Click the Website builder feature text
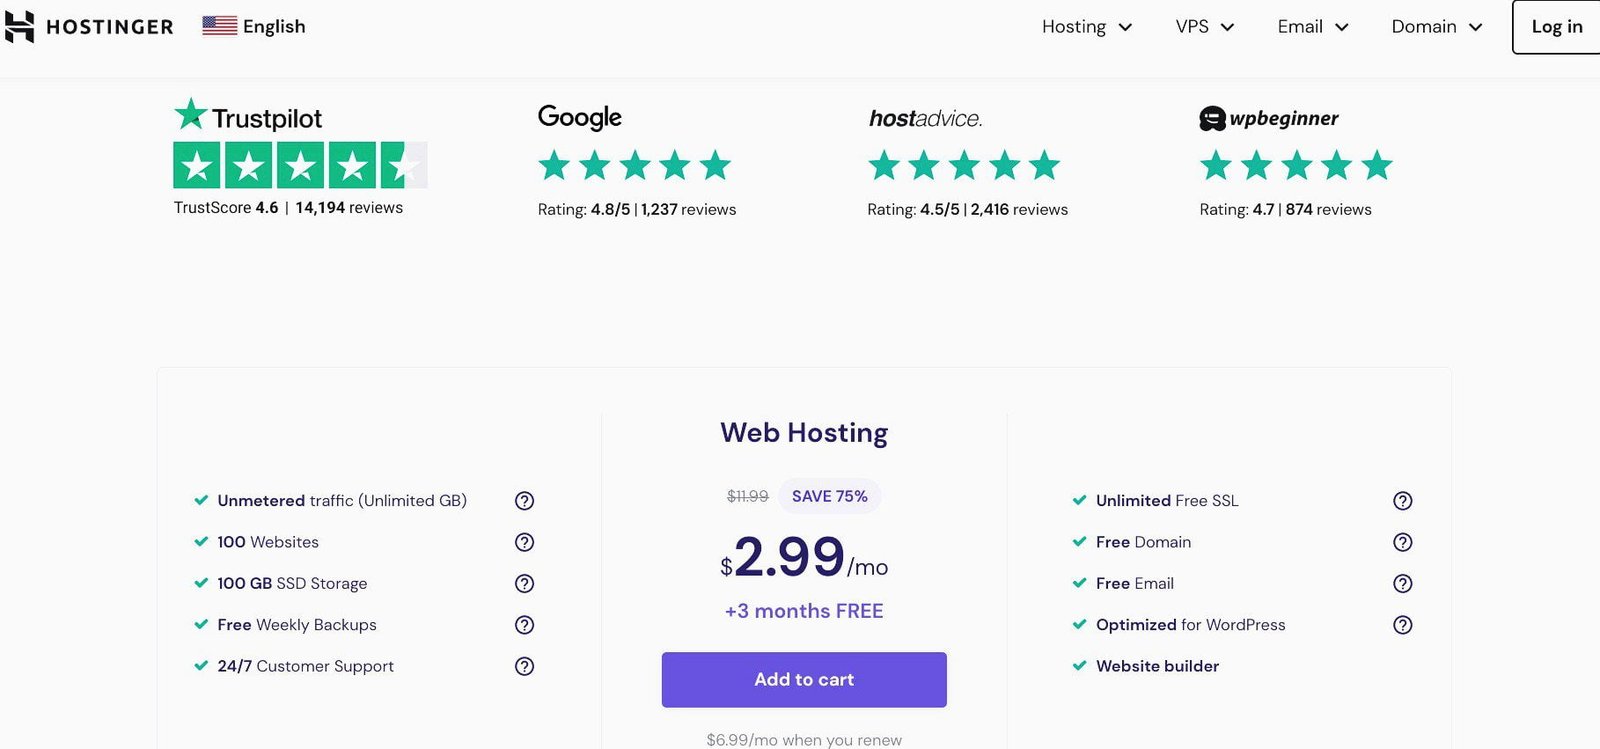The height and width of the screenshot is (749, 1600). pos(1157,666)
